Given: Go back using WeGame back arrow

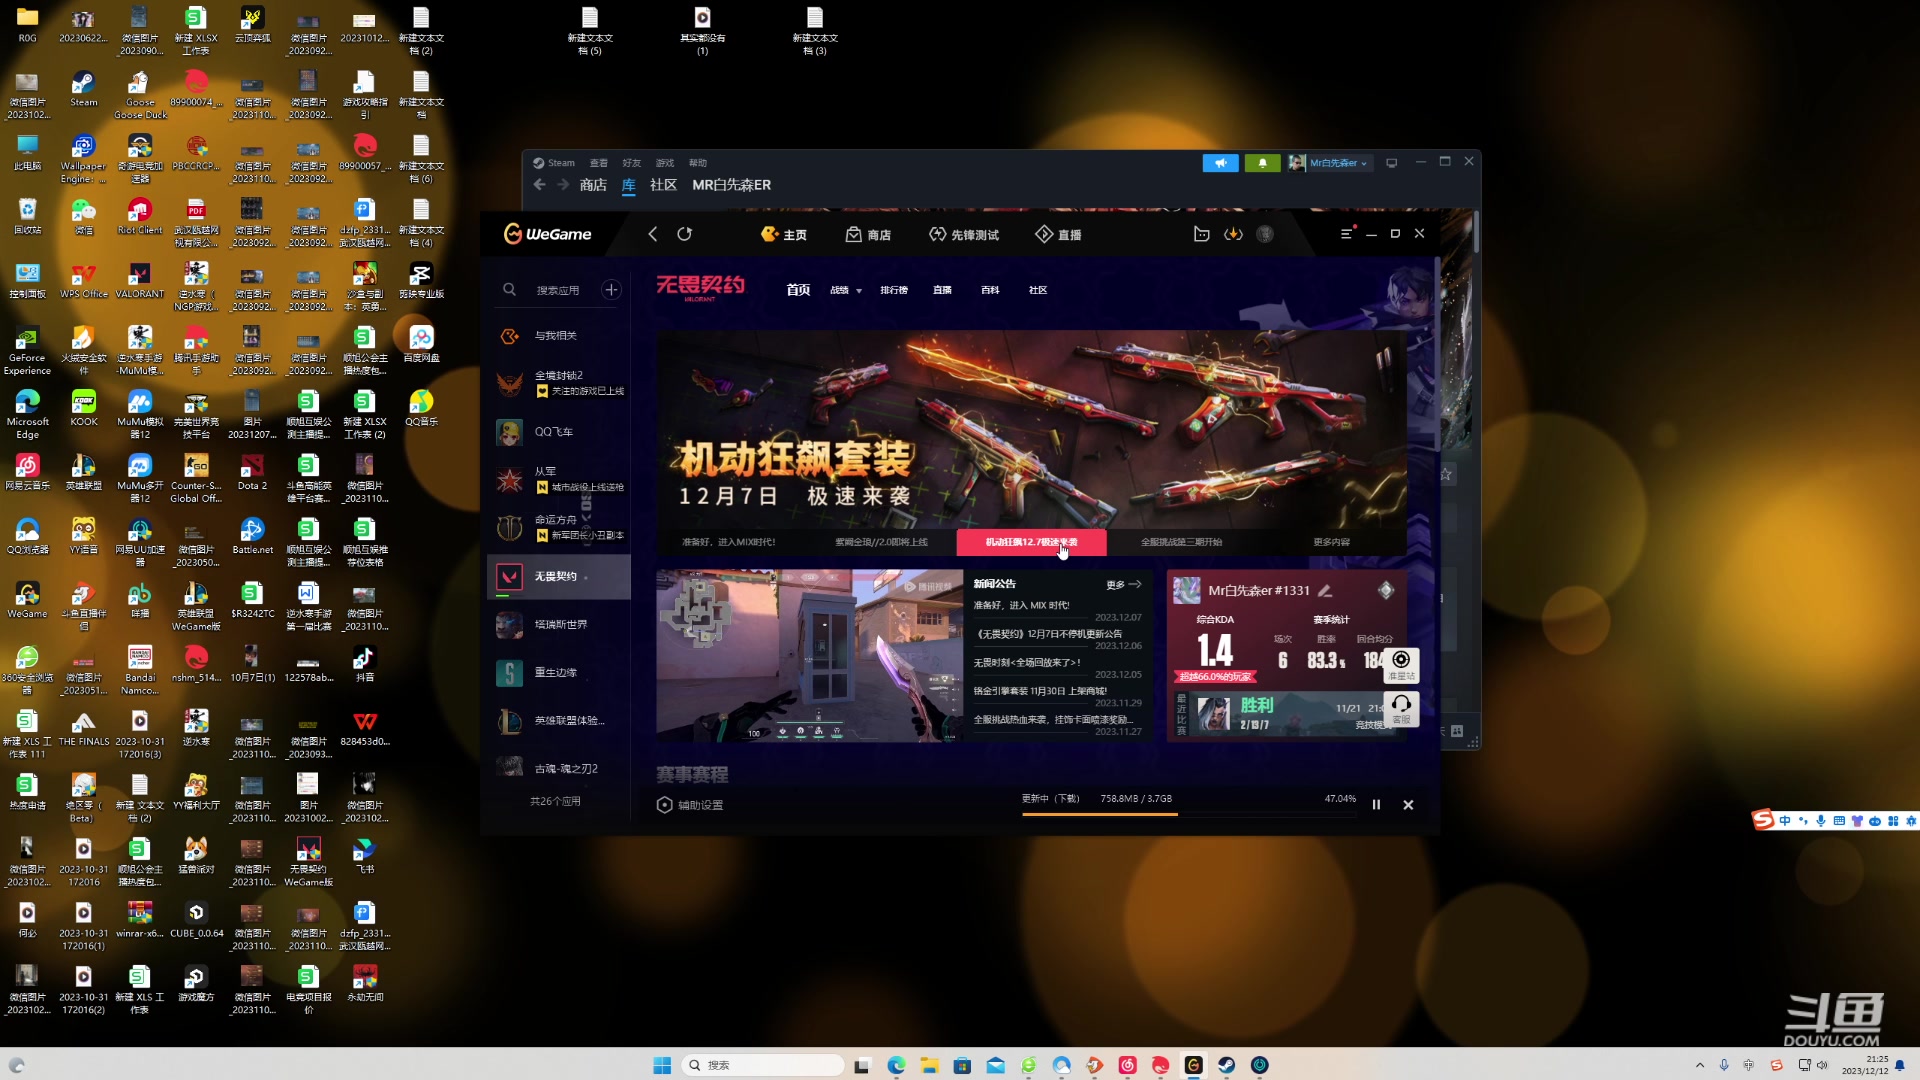Looking at the screenshot, I should point(652,234).
